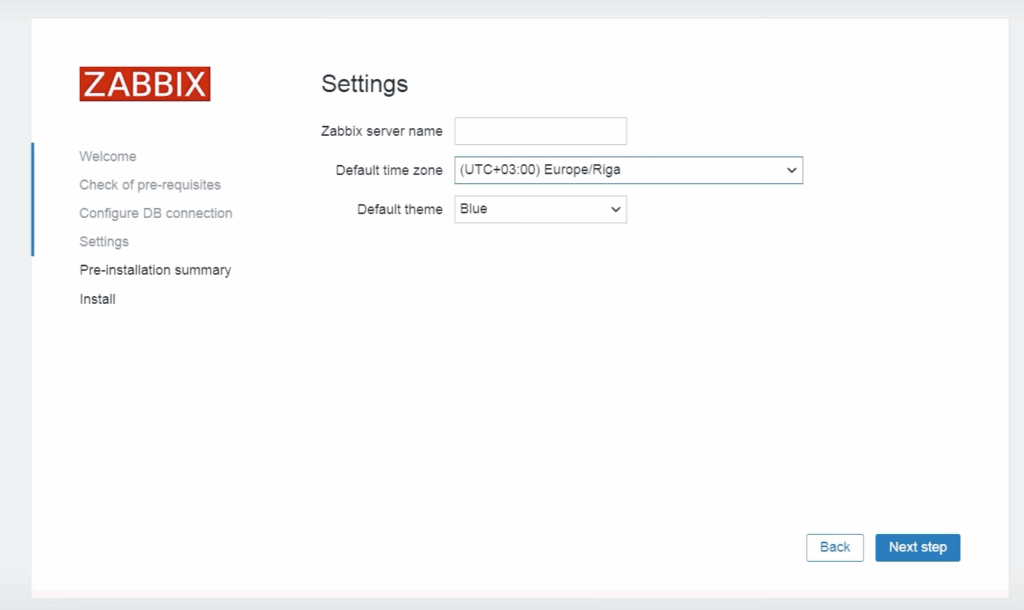Screen dimensions: 1024x610
Task: Open the Default theme dropdown
Action: point(541,210)
